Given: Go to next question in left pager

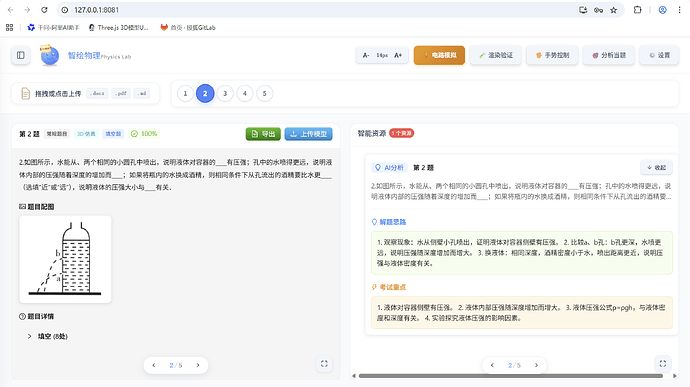Looking at the screenshot, I should coord(198,365).
